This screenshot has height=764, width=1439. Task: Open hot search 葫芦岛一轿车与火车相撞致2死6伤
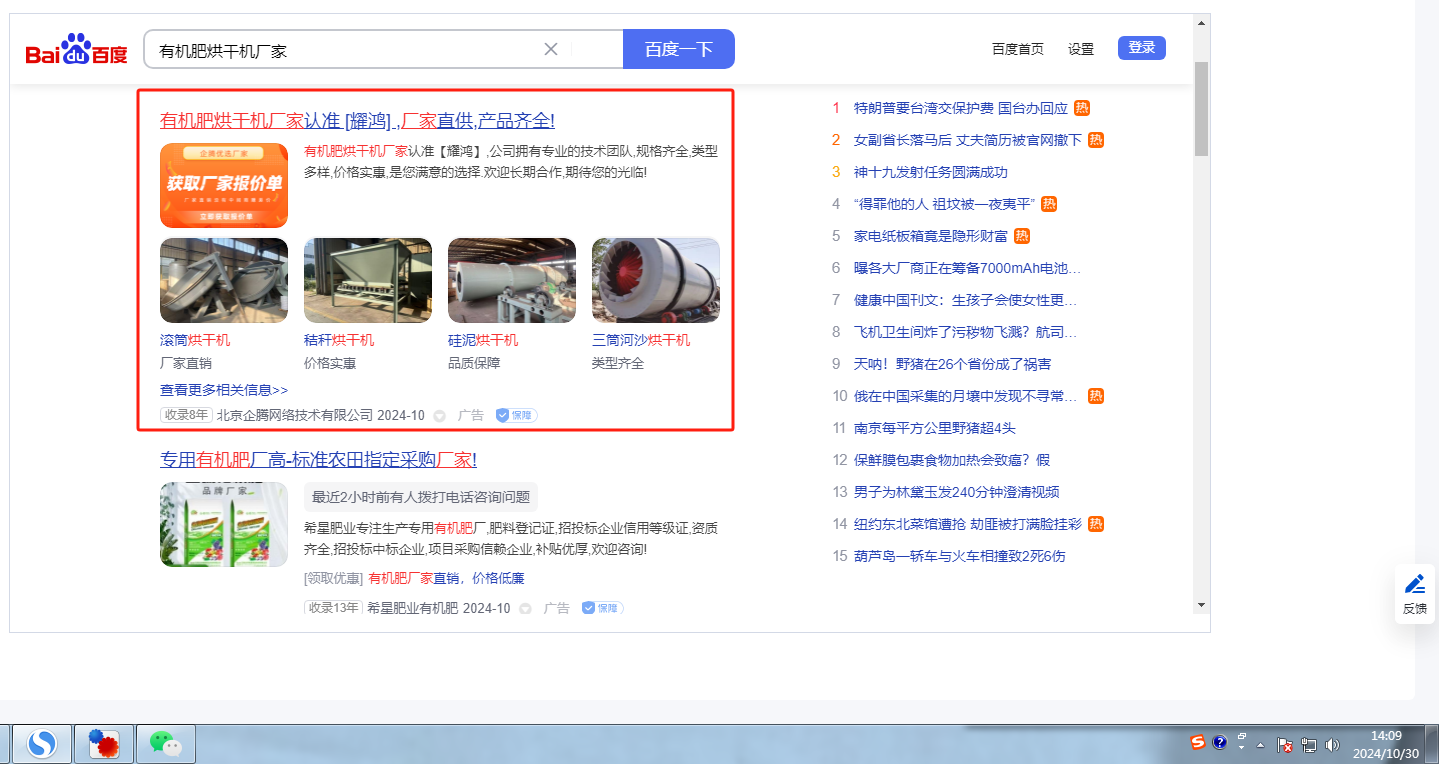pyautogui.click(x=960, y=556)
